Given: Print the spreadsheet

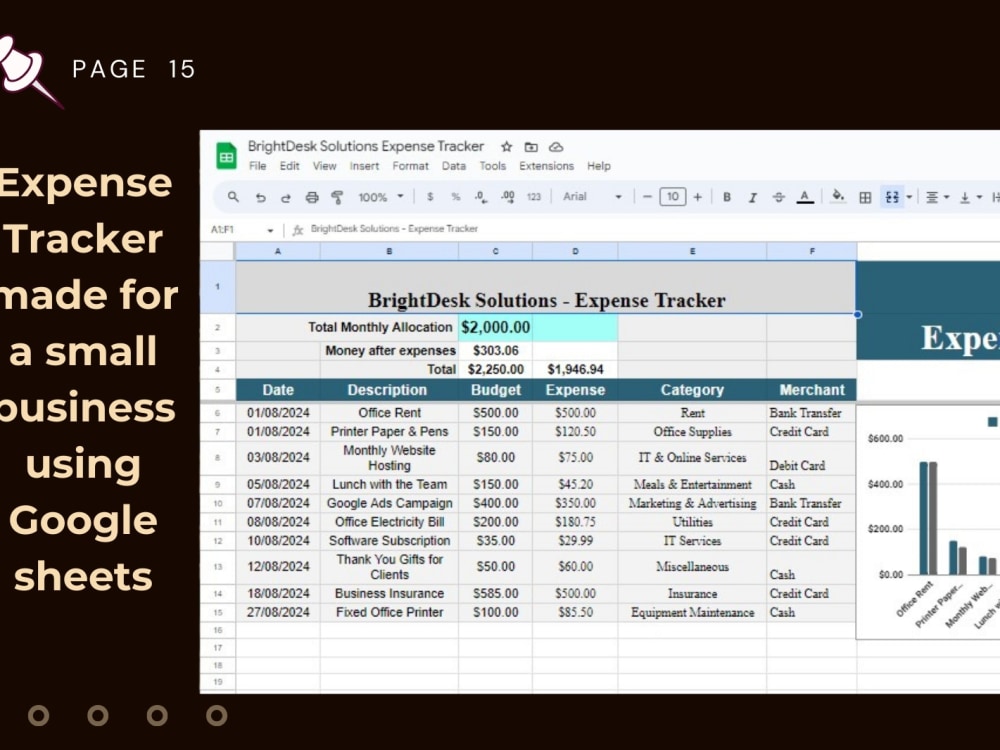Looking at the screenshot, I should [312, 197].
